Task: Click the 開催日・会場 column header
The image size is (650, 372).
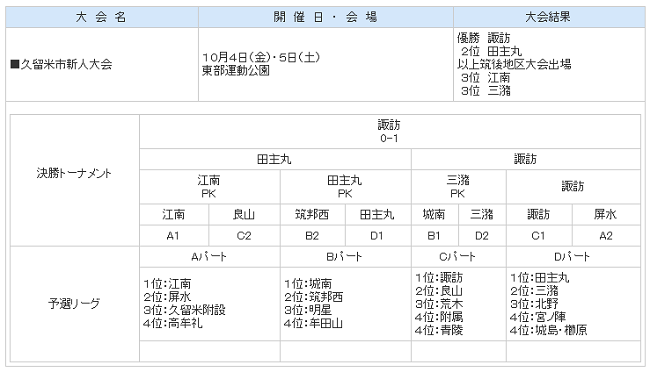Action: pyautogui.click(x=325, y=17)
